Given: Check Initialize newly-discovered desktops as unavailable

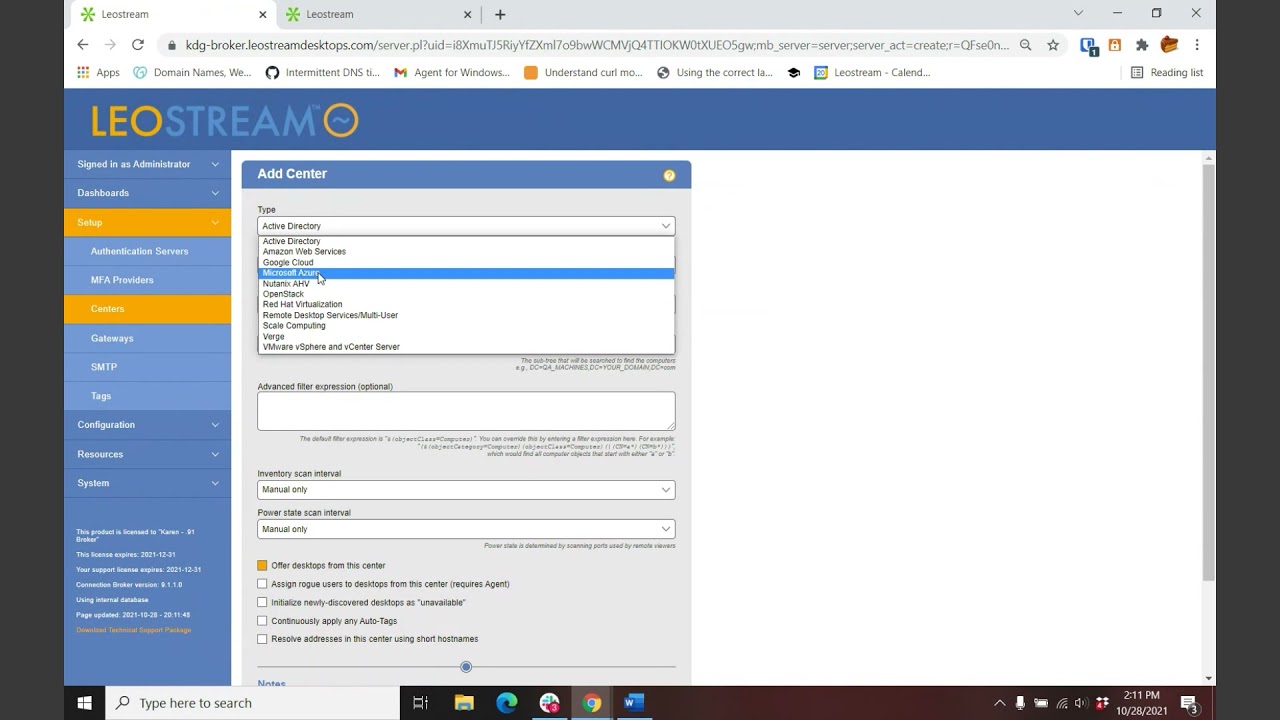Looking at the screenshot, I should click(262, 603).
